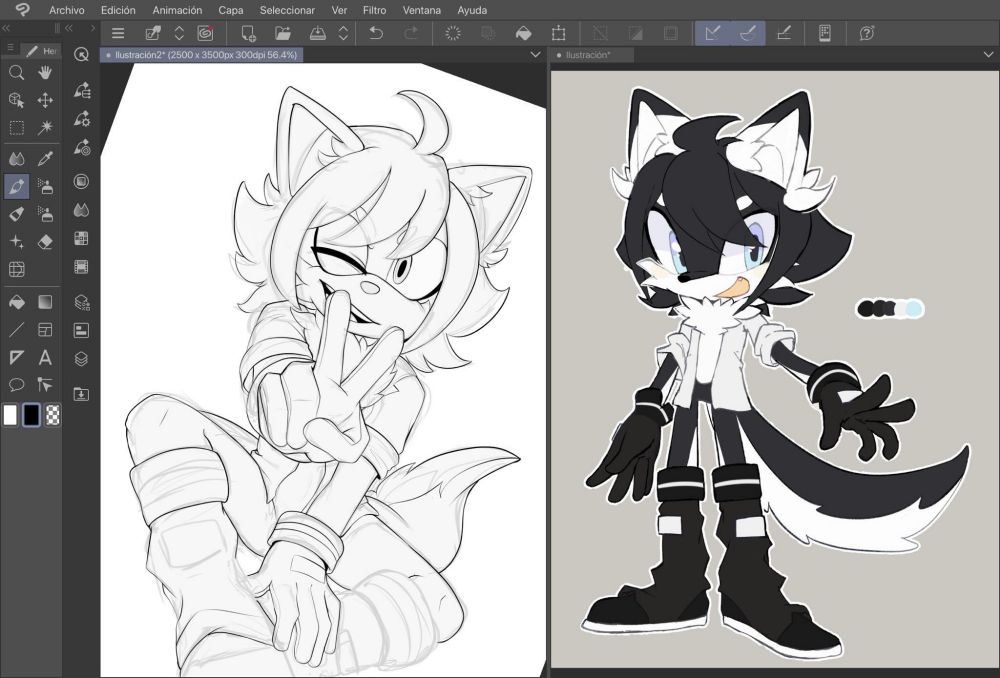The height and width of the screenshot is (678, 1000).
Task: Select the white main color swatch
Action: (10, 415)
